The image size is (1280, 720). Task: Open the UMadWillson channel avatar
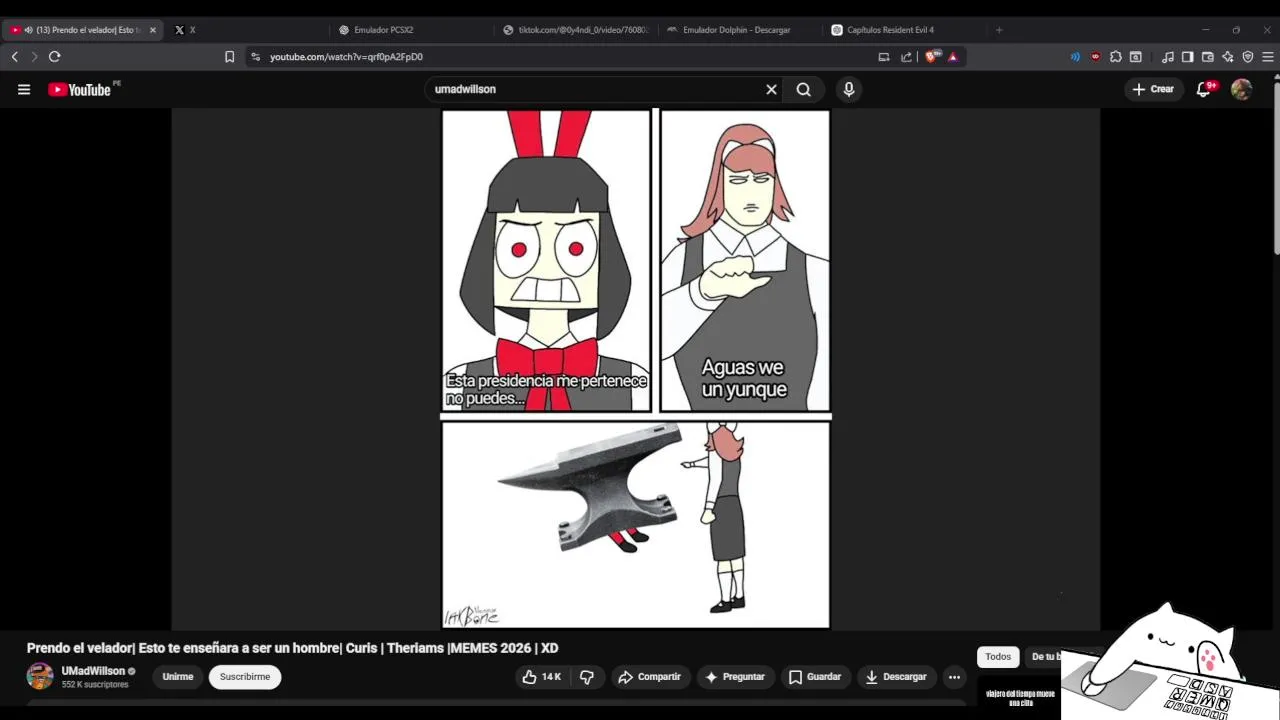point(40,676)
